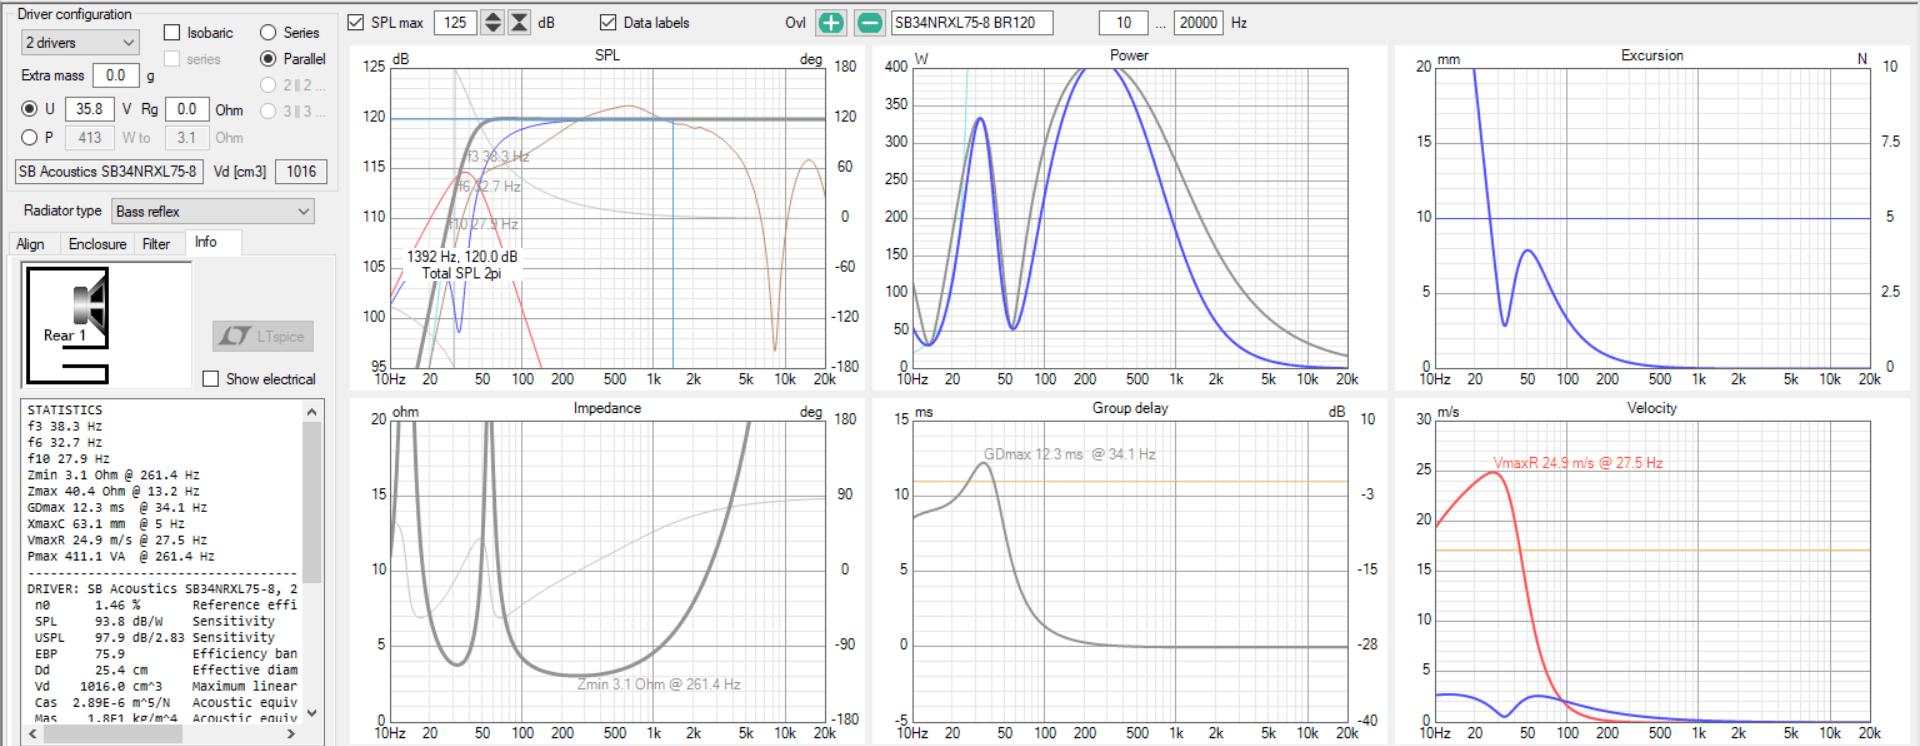Open the 2 drivers dropdown

(x=80, y=43)
